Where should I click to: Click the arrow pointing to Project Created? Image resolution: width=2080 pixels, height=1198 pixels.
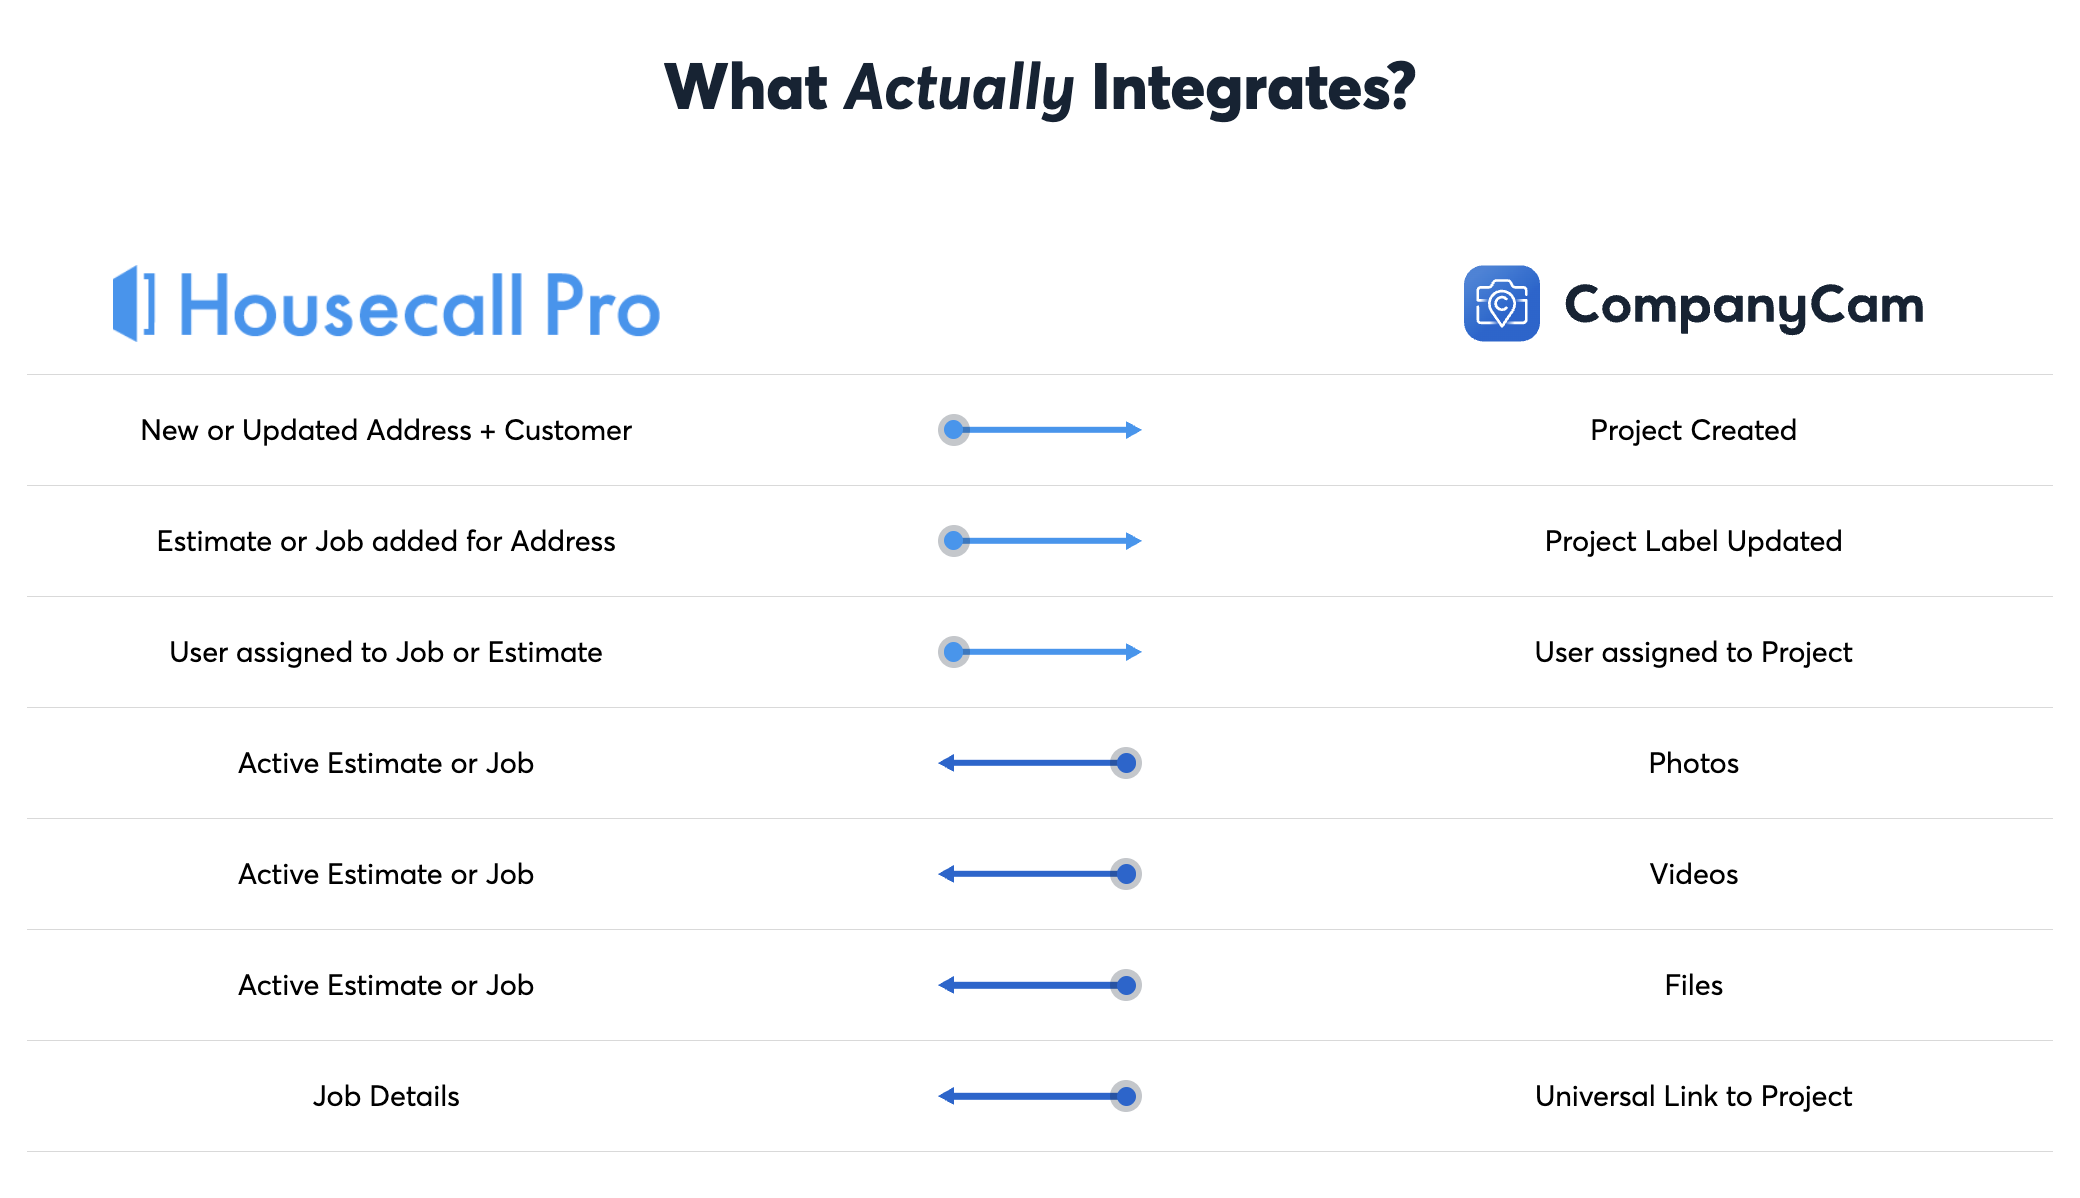[x=1040, y=430]
